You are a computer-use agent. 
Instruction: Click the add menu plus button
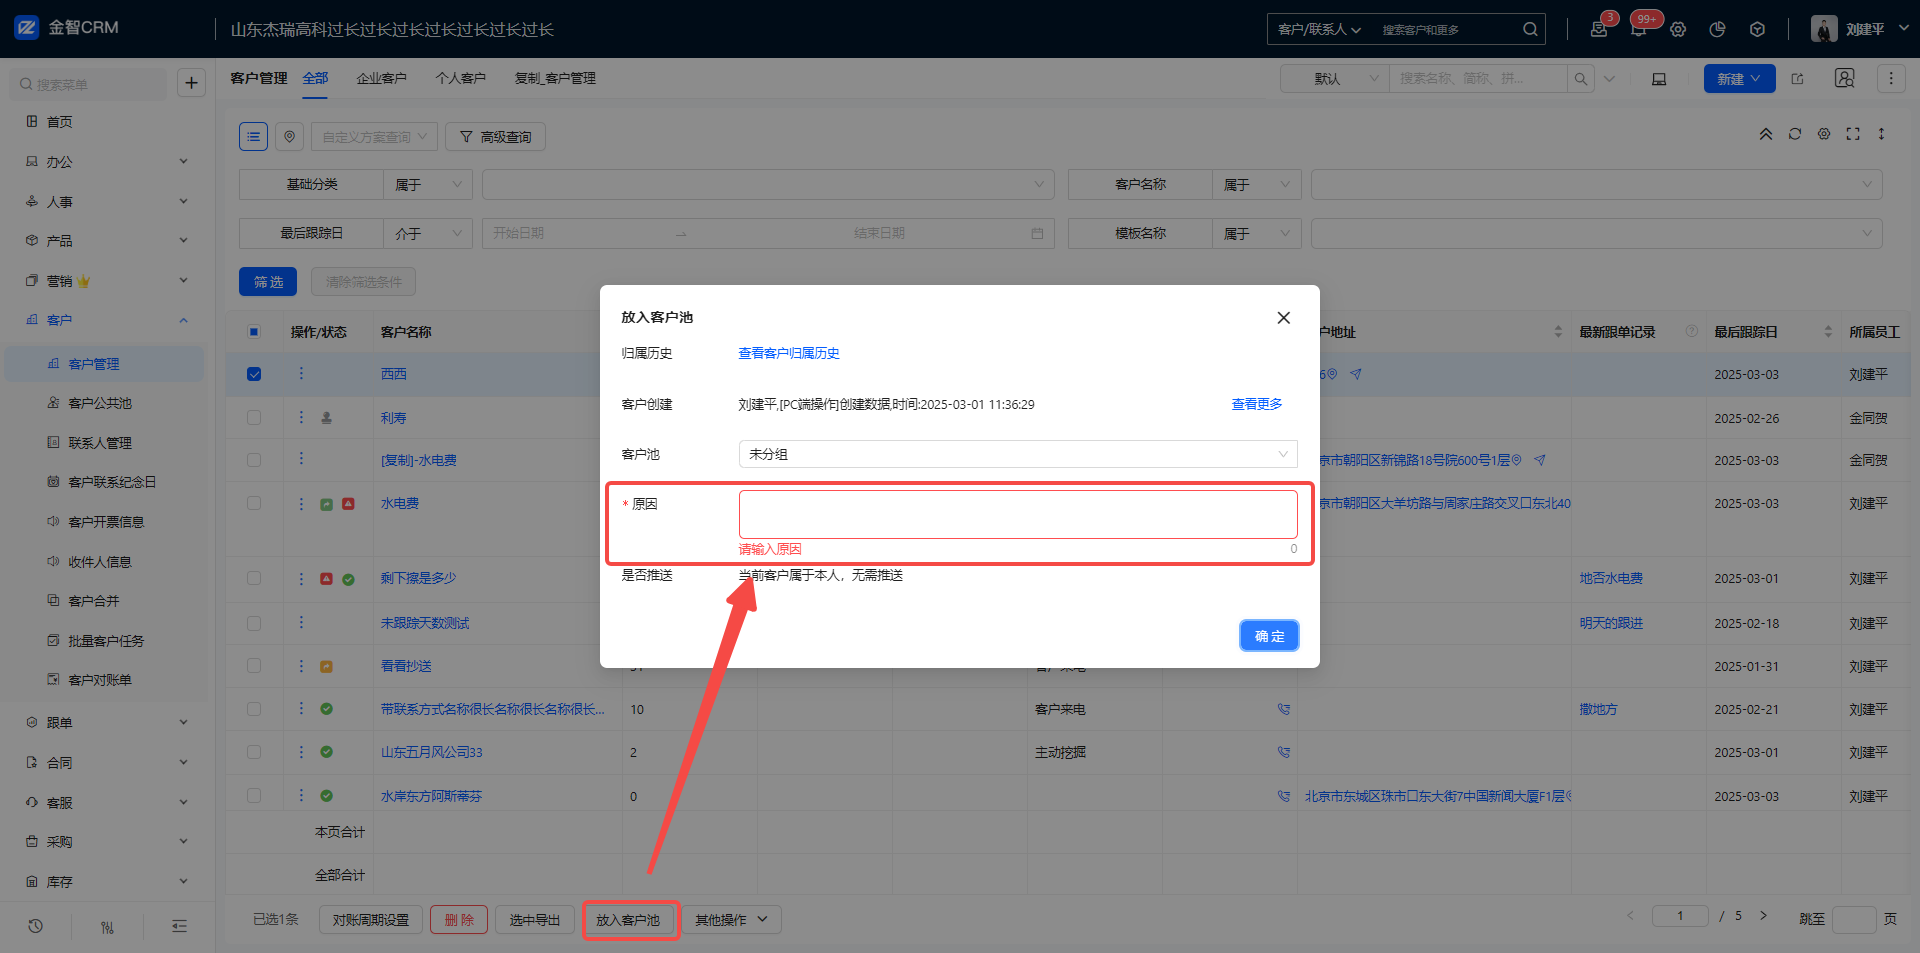pos(191,83)
